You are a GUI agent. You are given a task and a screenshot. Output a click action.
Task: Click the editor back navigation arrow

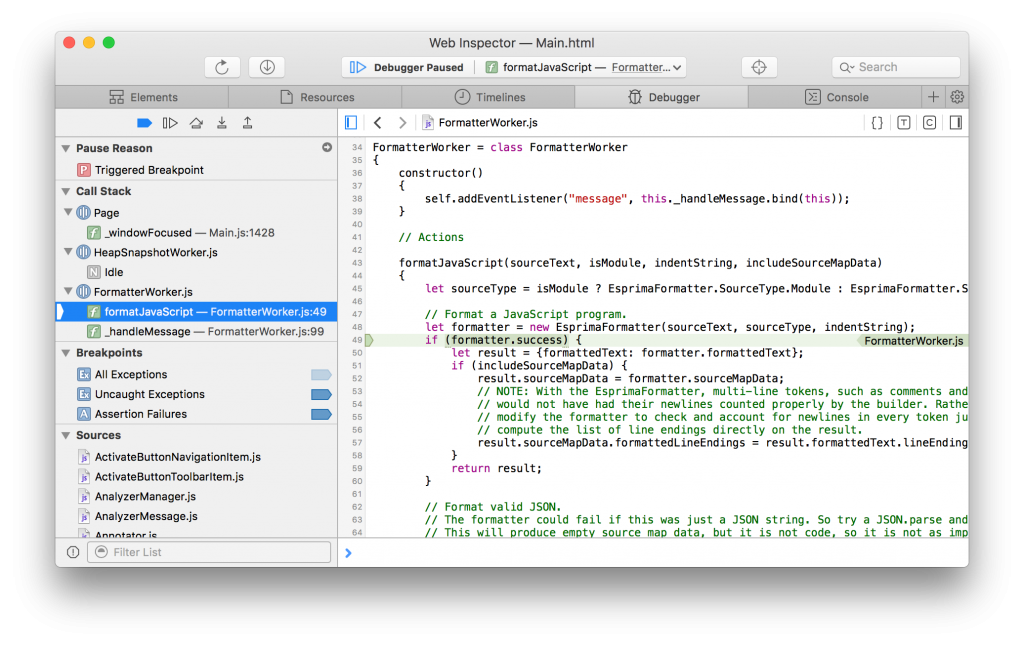(x=377, y=122)
